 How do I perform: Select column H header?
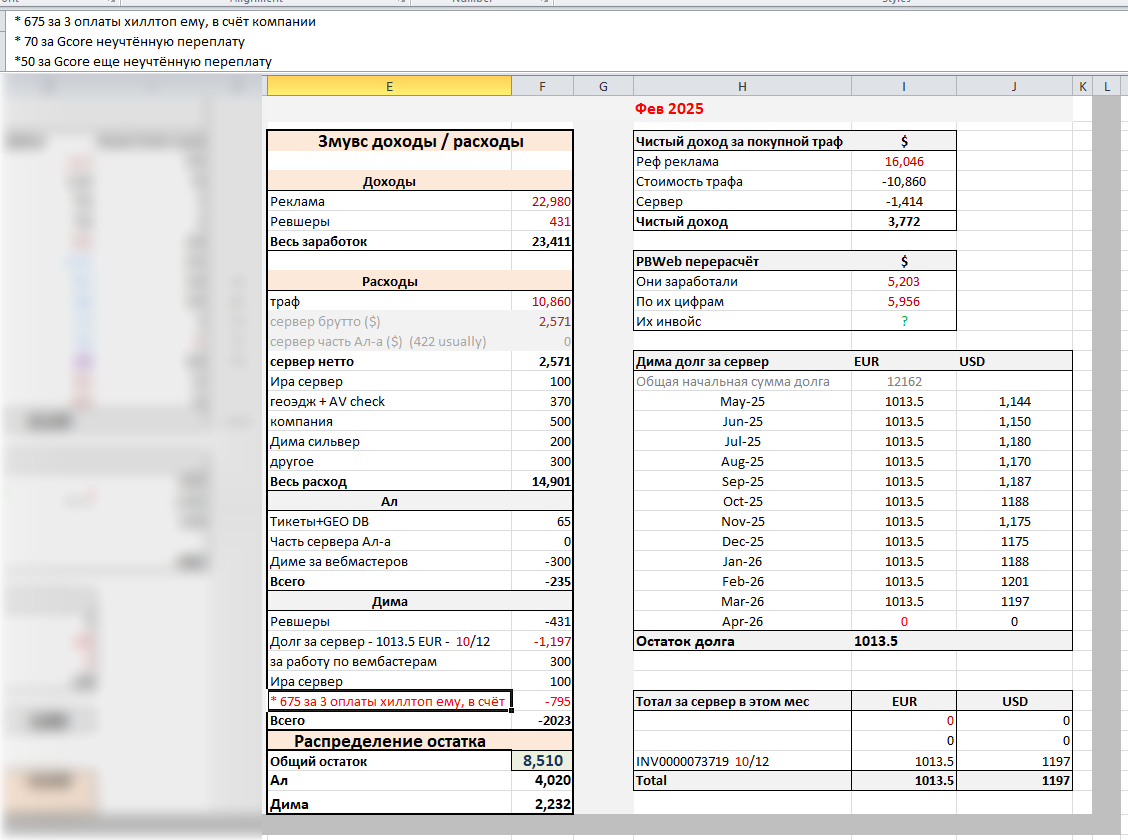(741, 87)
